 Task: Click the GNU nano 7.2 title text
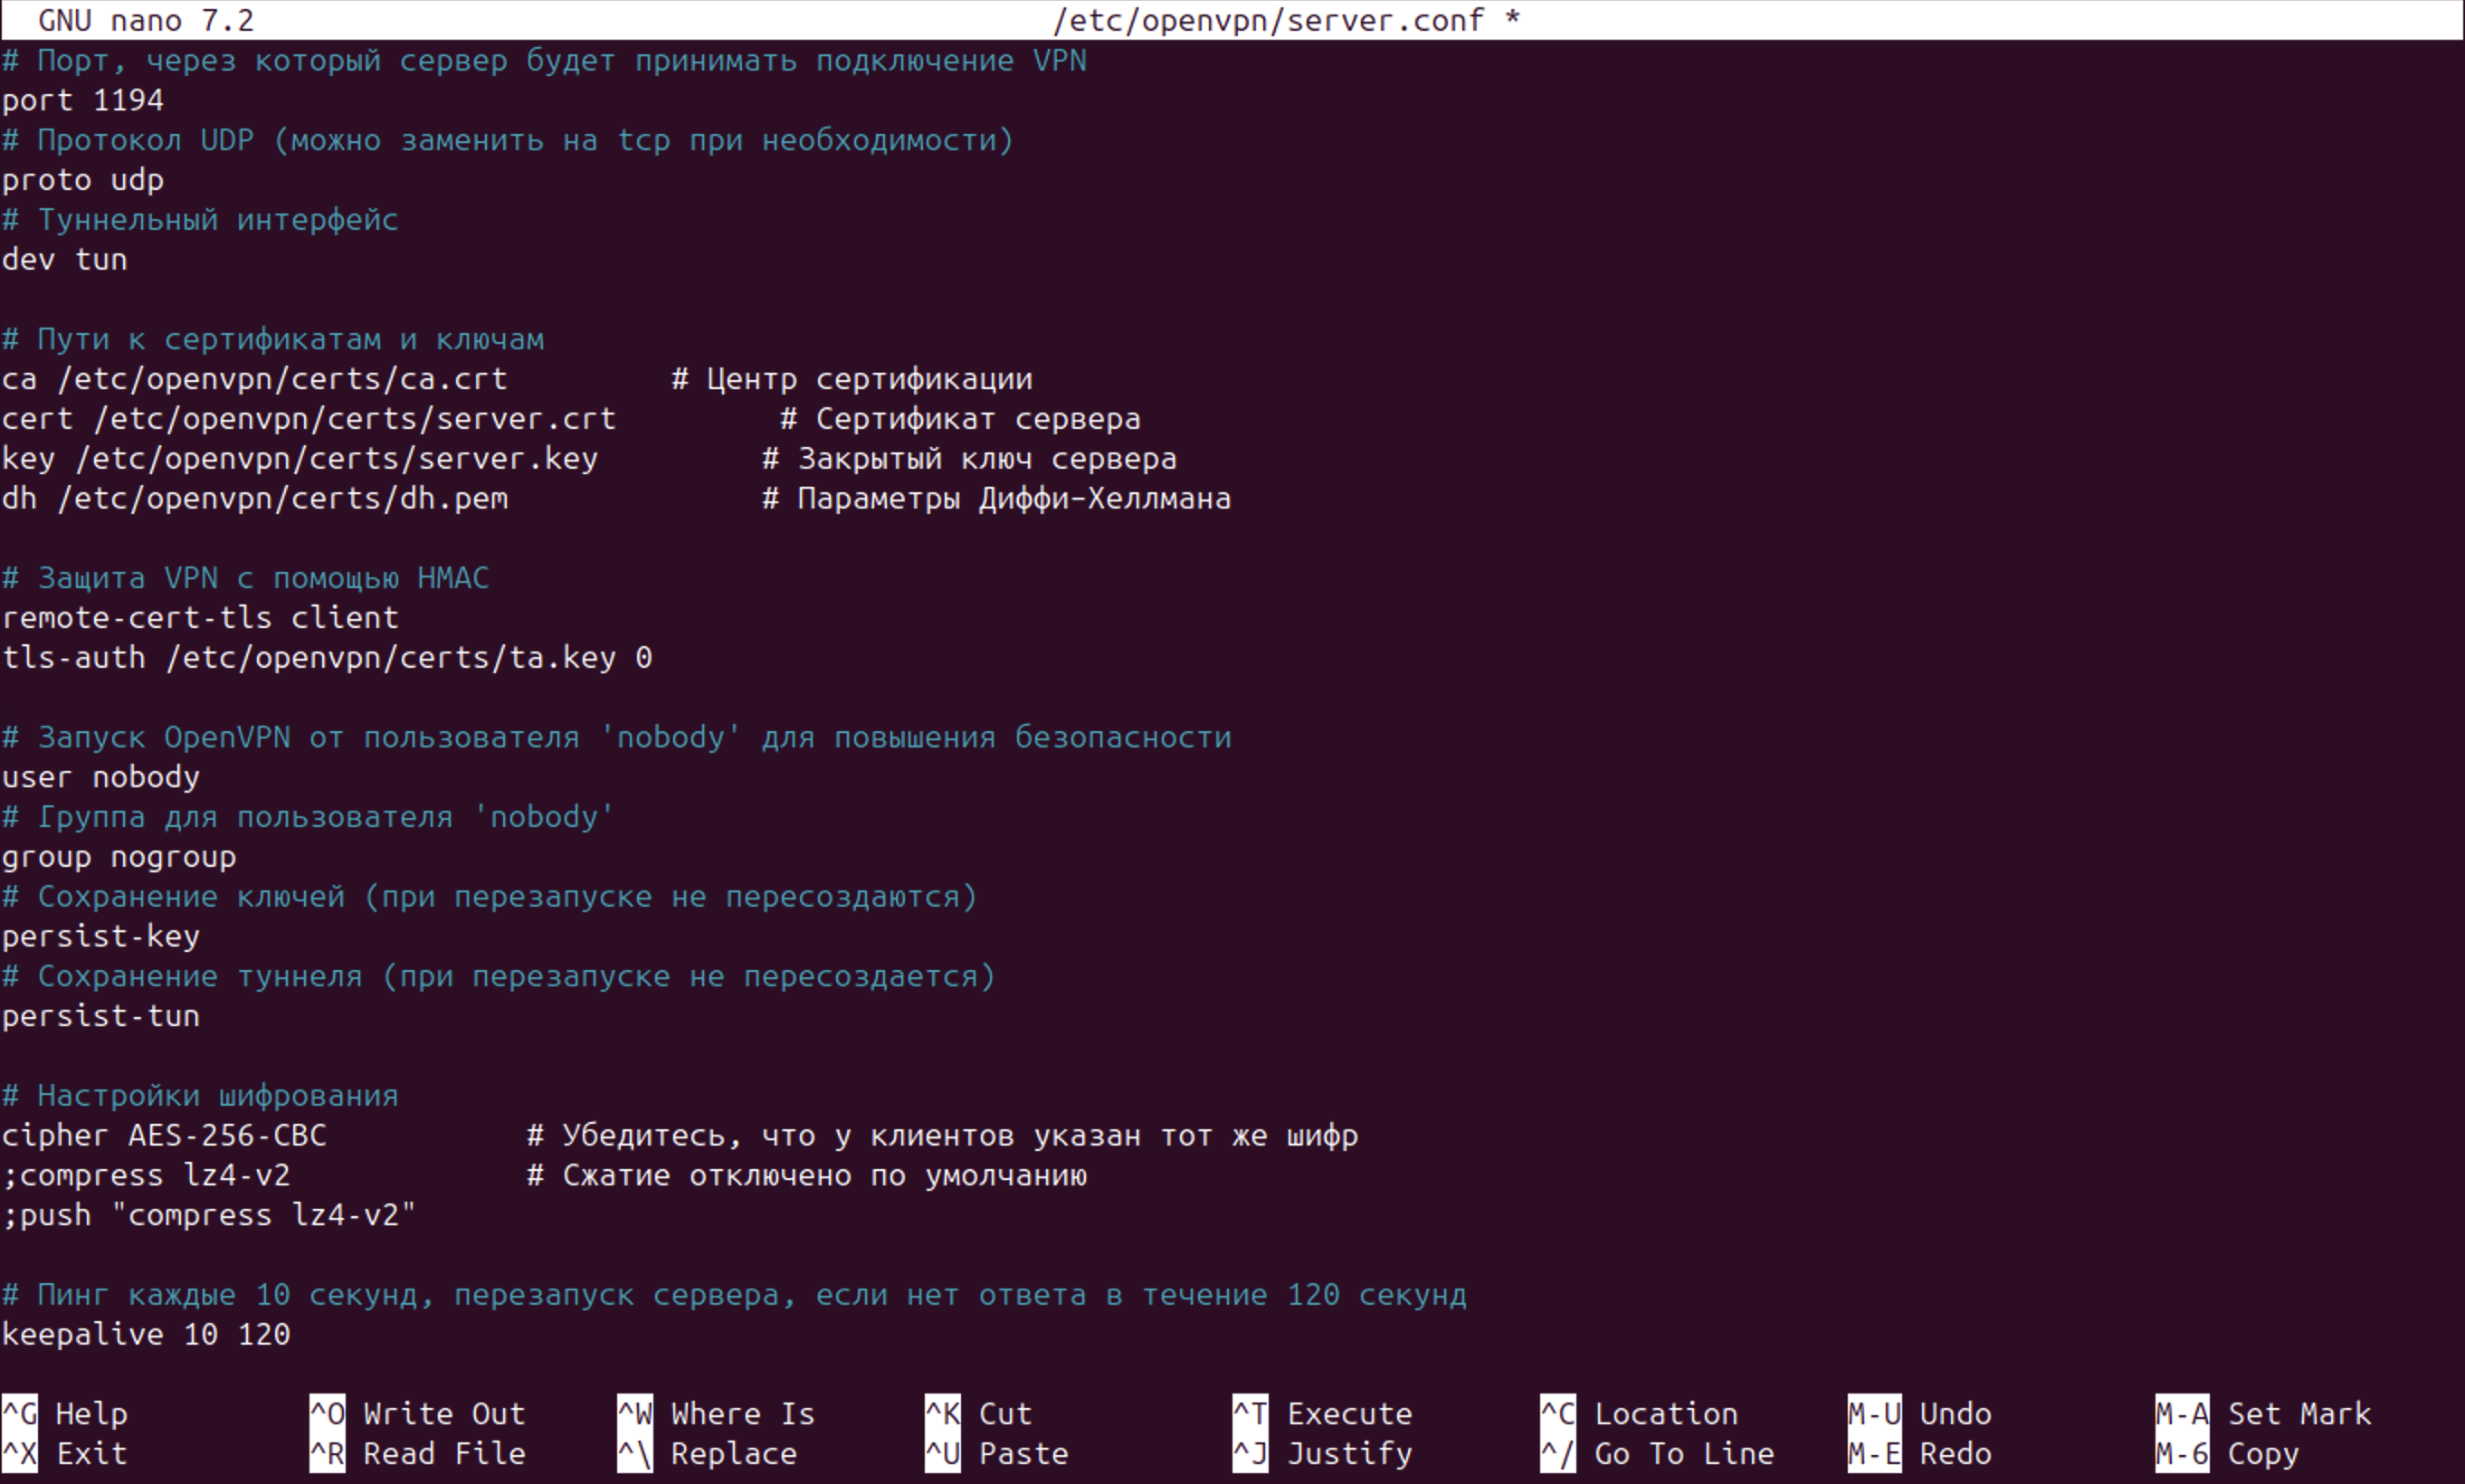click(146, 20)
